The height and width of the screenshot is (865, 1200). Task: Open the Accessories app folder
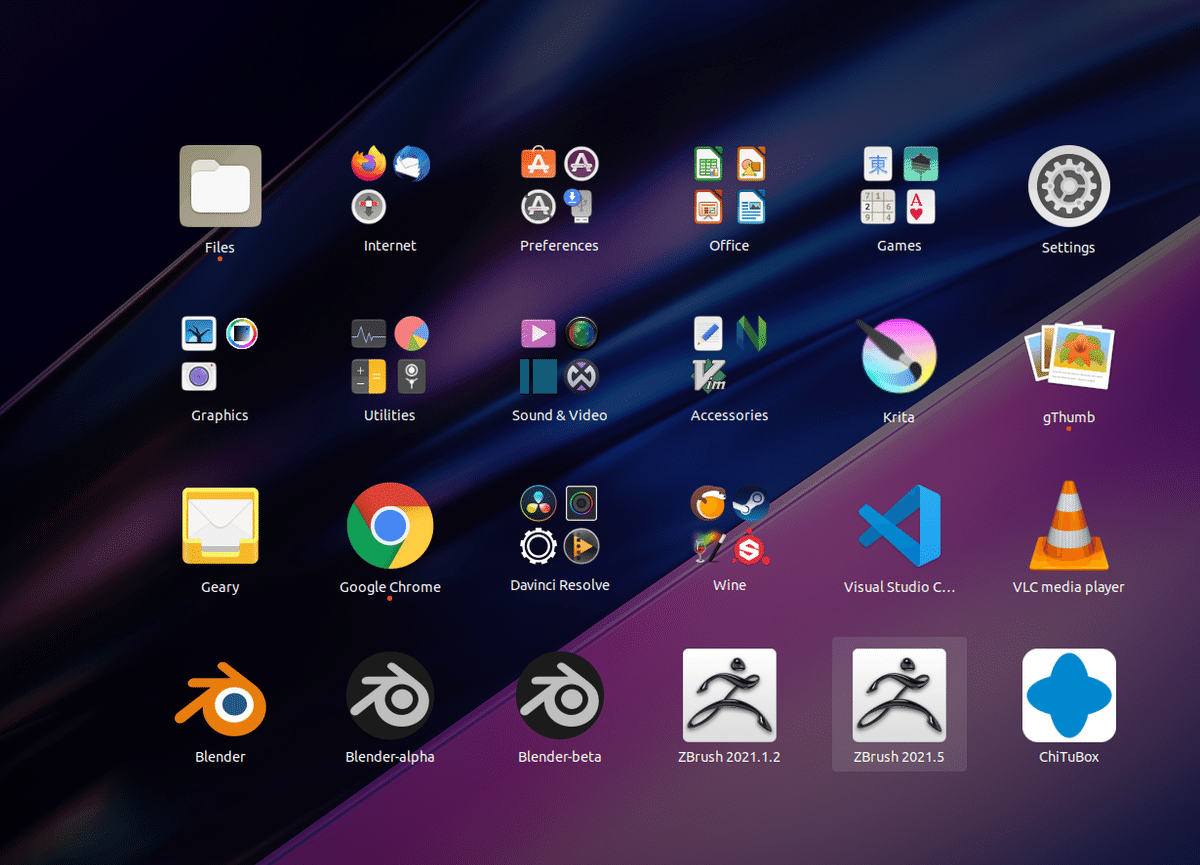tap(730, 355)
